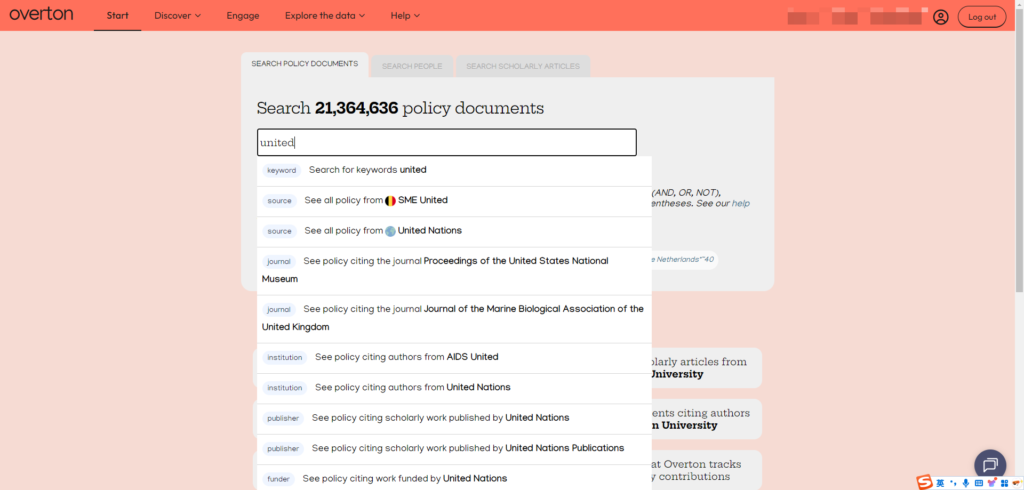Toggle the IME English/Chinese language mode

point(941,483)
